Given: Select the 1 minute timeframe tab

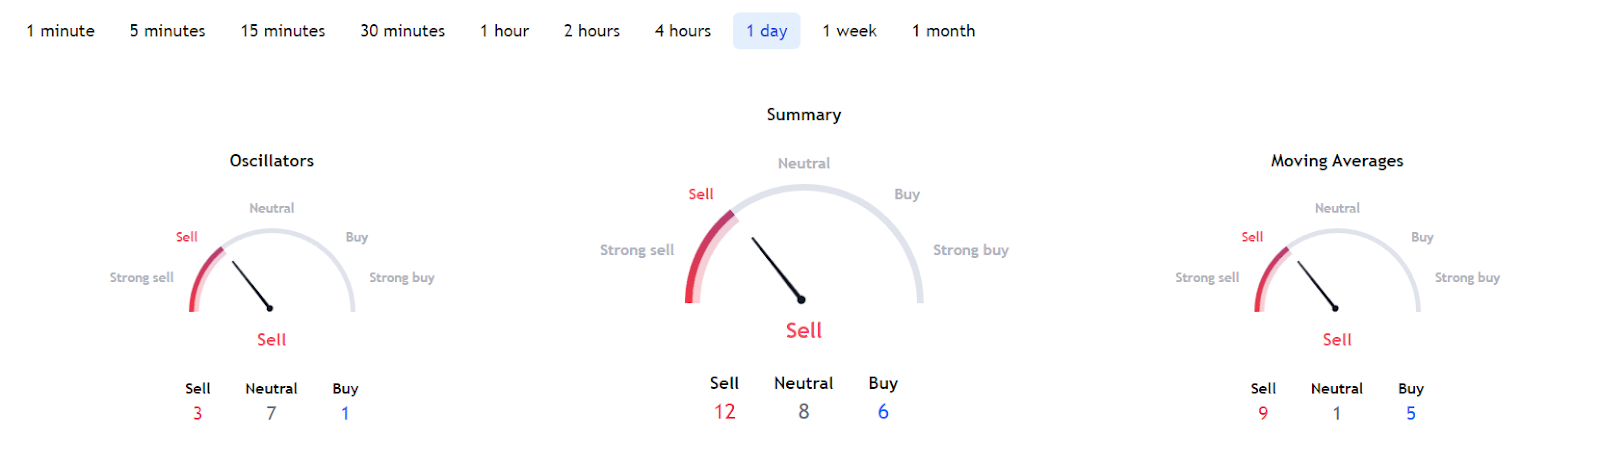Looking at the screenshot, I should (x=61, y=31).
